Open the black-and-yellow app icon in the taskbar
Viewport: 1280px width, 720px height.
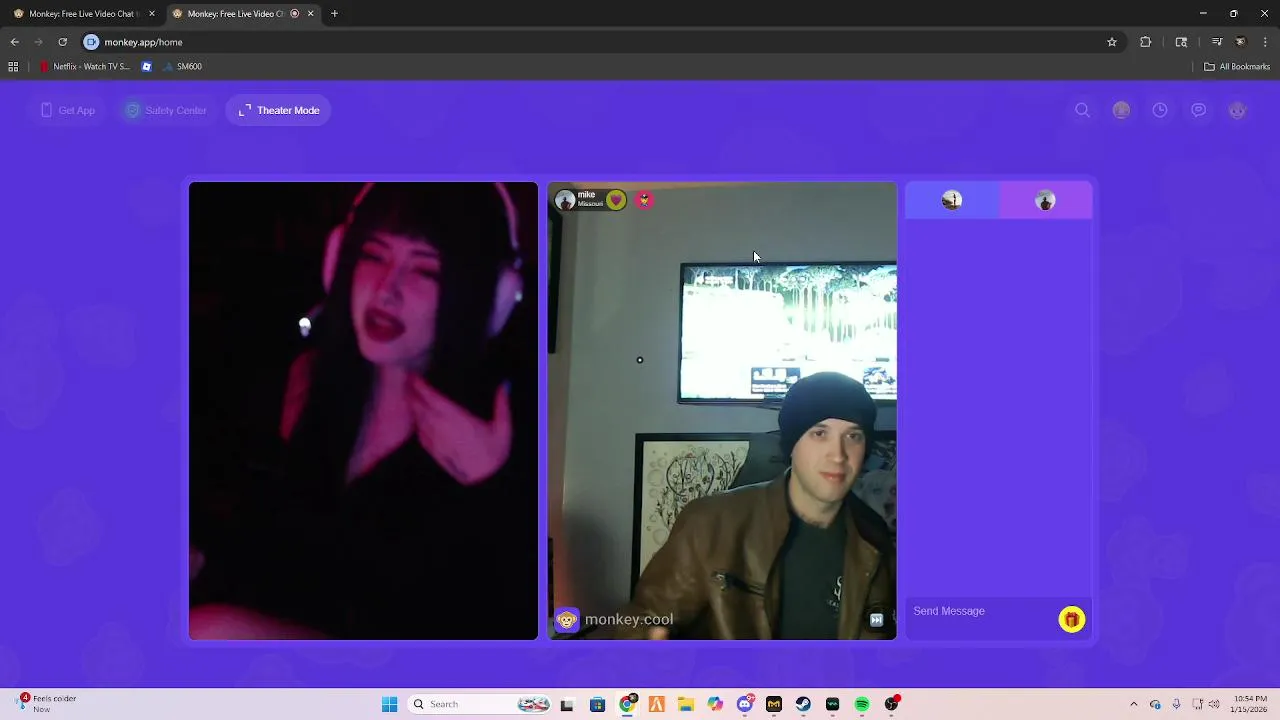pyautogui.click(x=774, y=704)
